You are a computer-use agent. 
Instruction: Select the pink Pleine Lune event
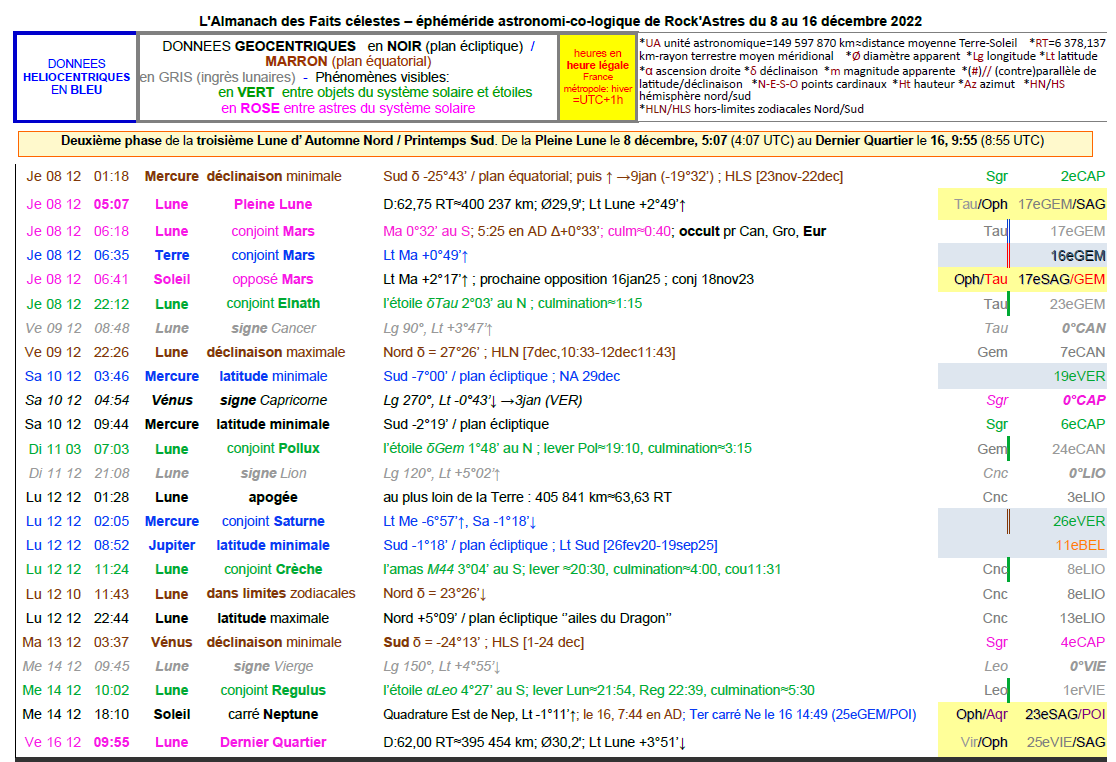pos(273,205)
